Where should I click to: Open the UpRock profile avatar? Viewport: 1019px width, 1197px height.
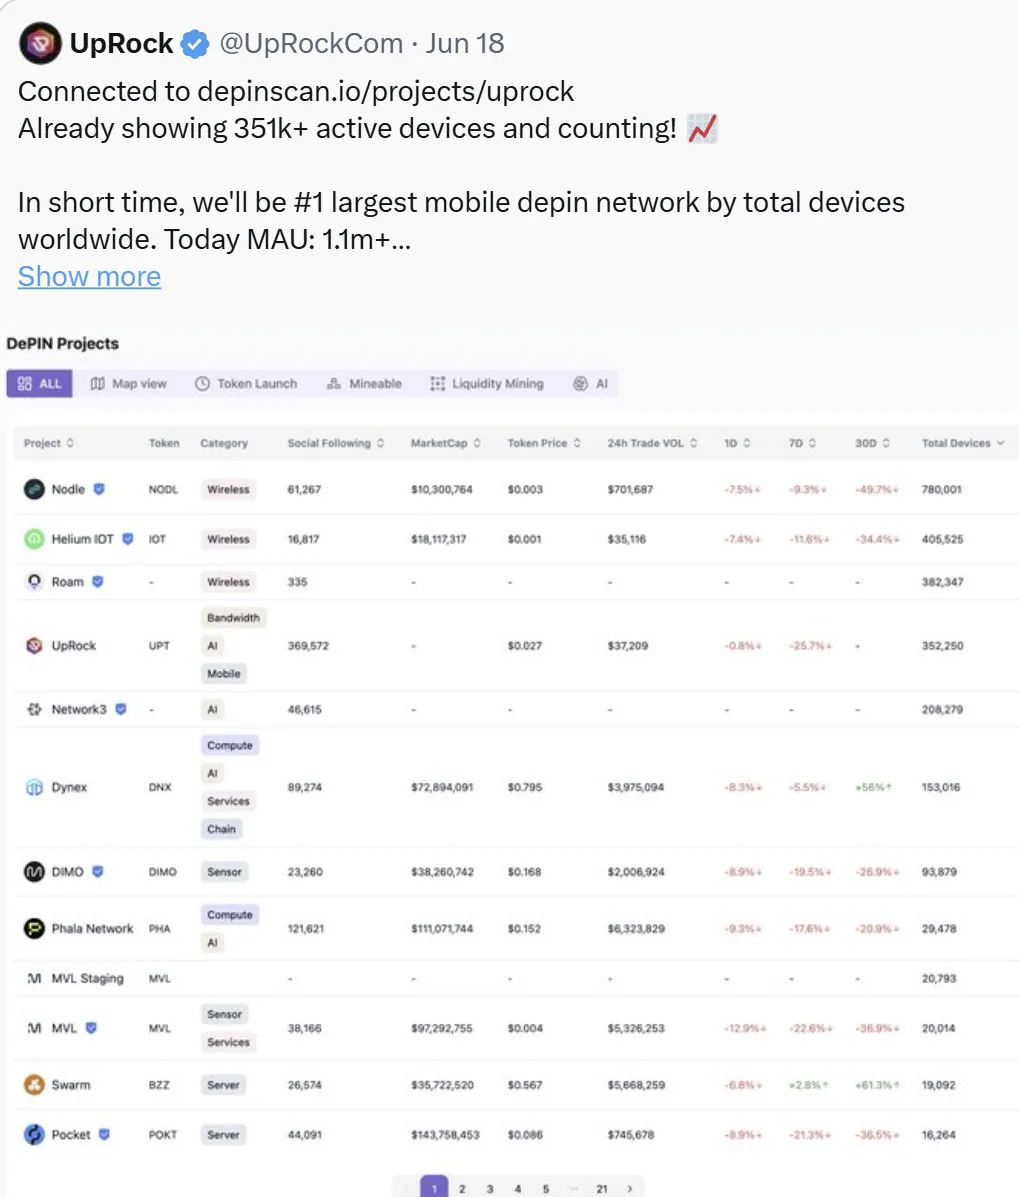(40, 44)
